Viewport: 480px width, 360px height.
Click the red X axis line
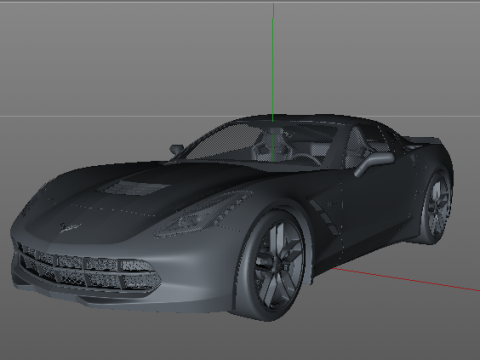coord(406,279)
